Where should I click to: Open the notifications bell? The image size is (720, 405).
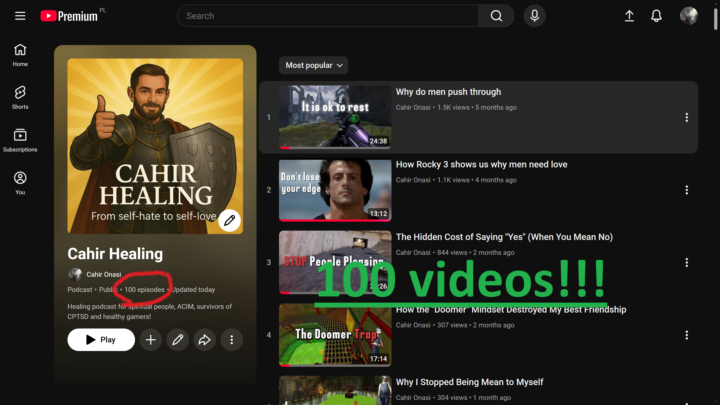pos(656,16)
